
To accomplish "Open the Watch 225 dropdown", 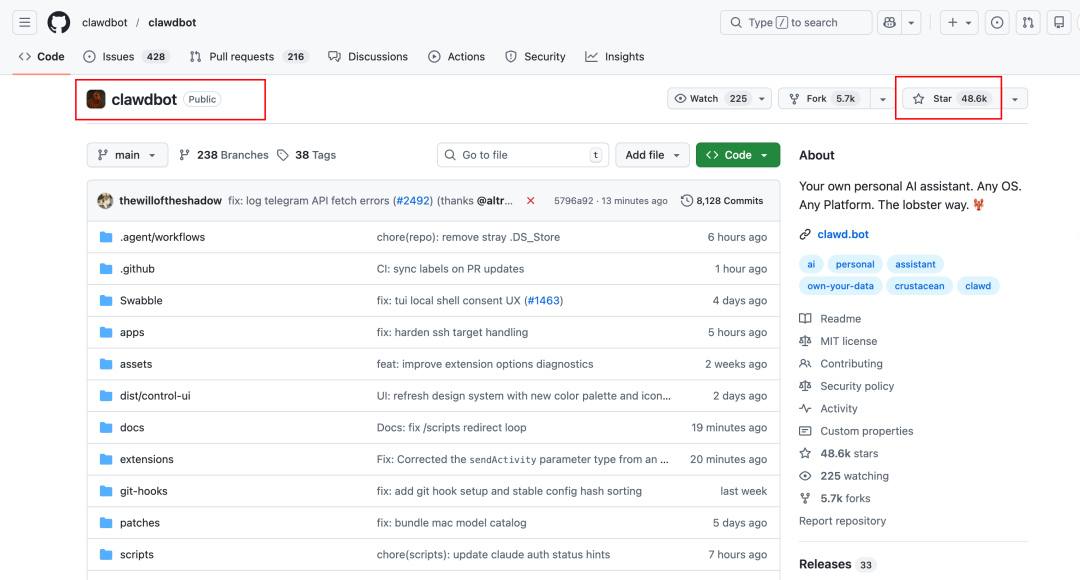I will click(719, 99).
